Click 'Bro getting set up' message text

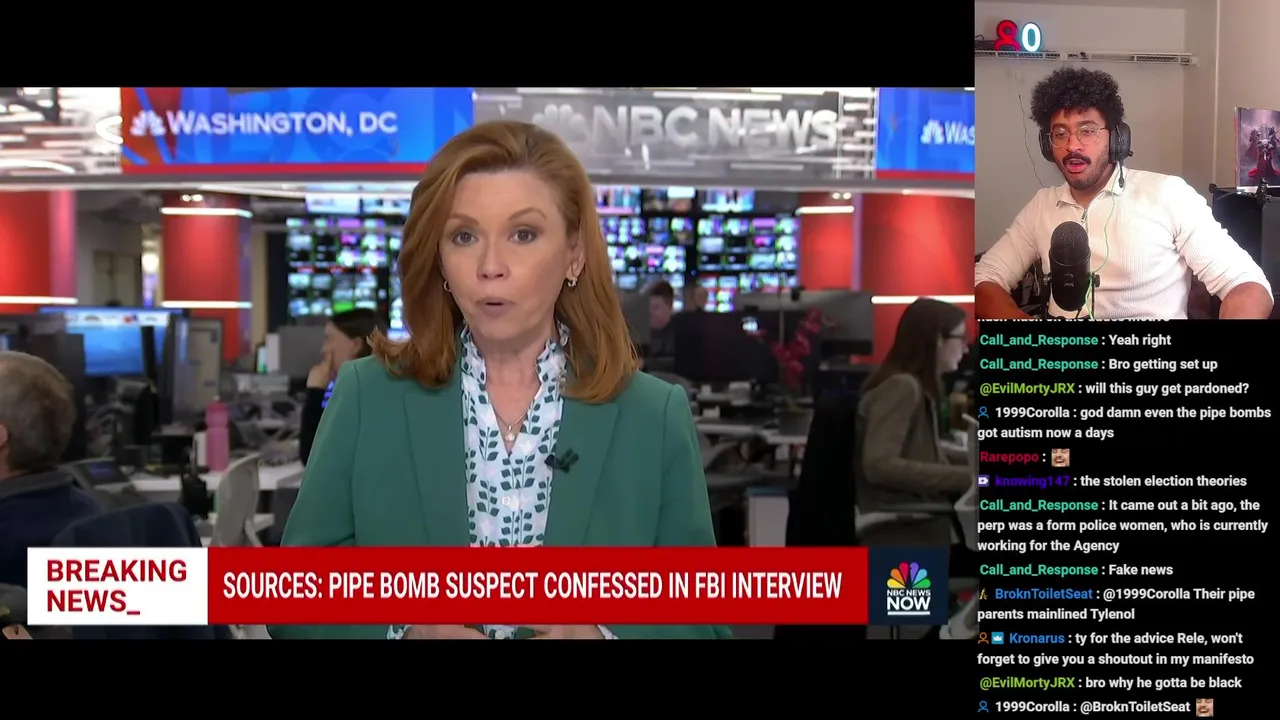pyautogui.click(x=1163, y=364)
